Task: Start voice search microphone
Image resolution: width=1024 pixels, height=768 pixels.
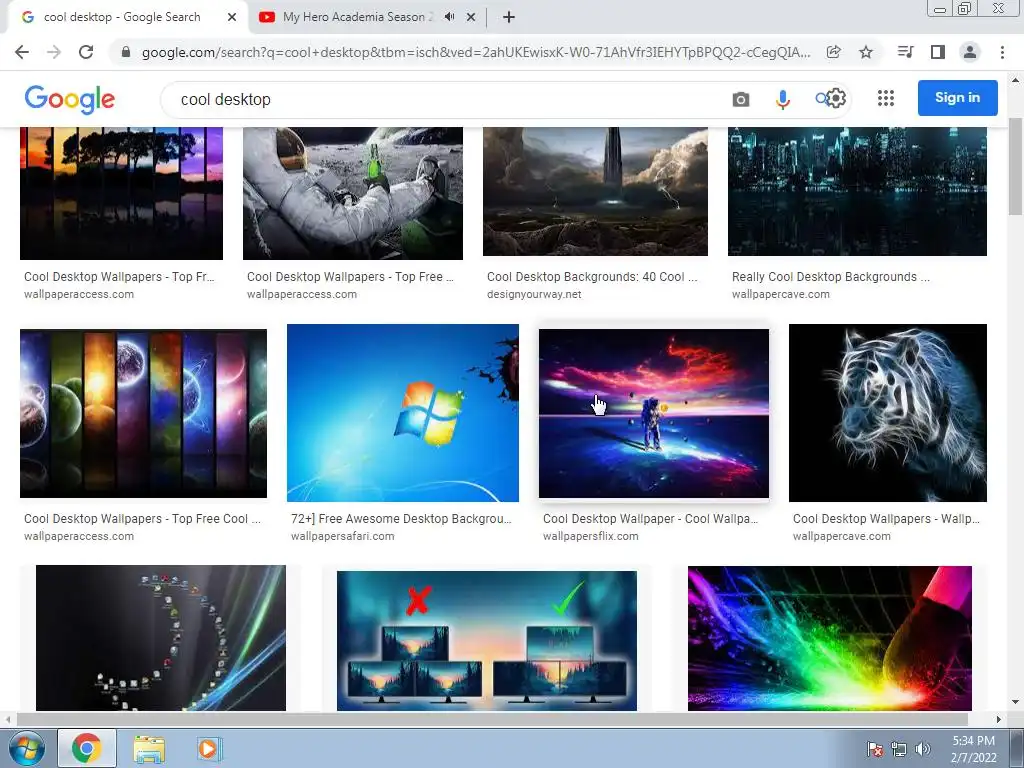Action: point(782,99)
